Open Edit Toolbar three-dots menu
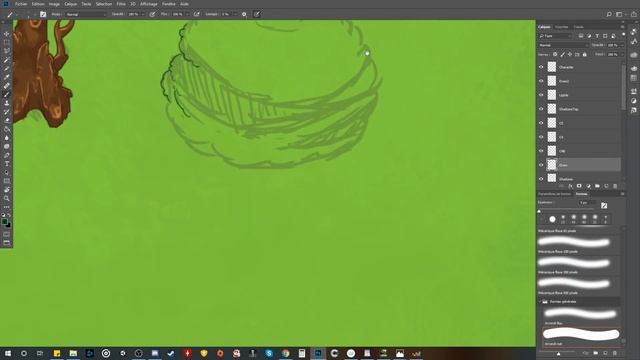640x360 pixels. 7,207
